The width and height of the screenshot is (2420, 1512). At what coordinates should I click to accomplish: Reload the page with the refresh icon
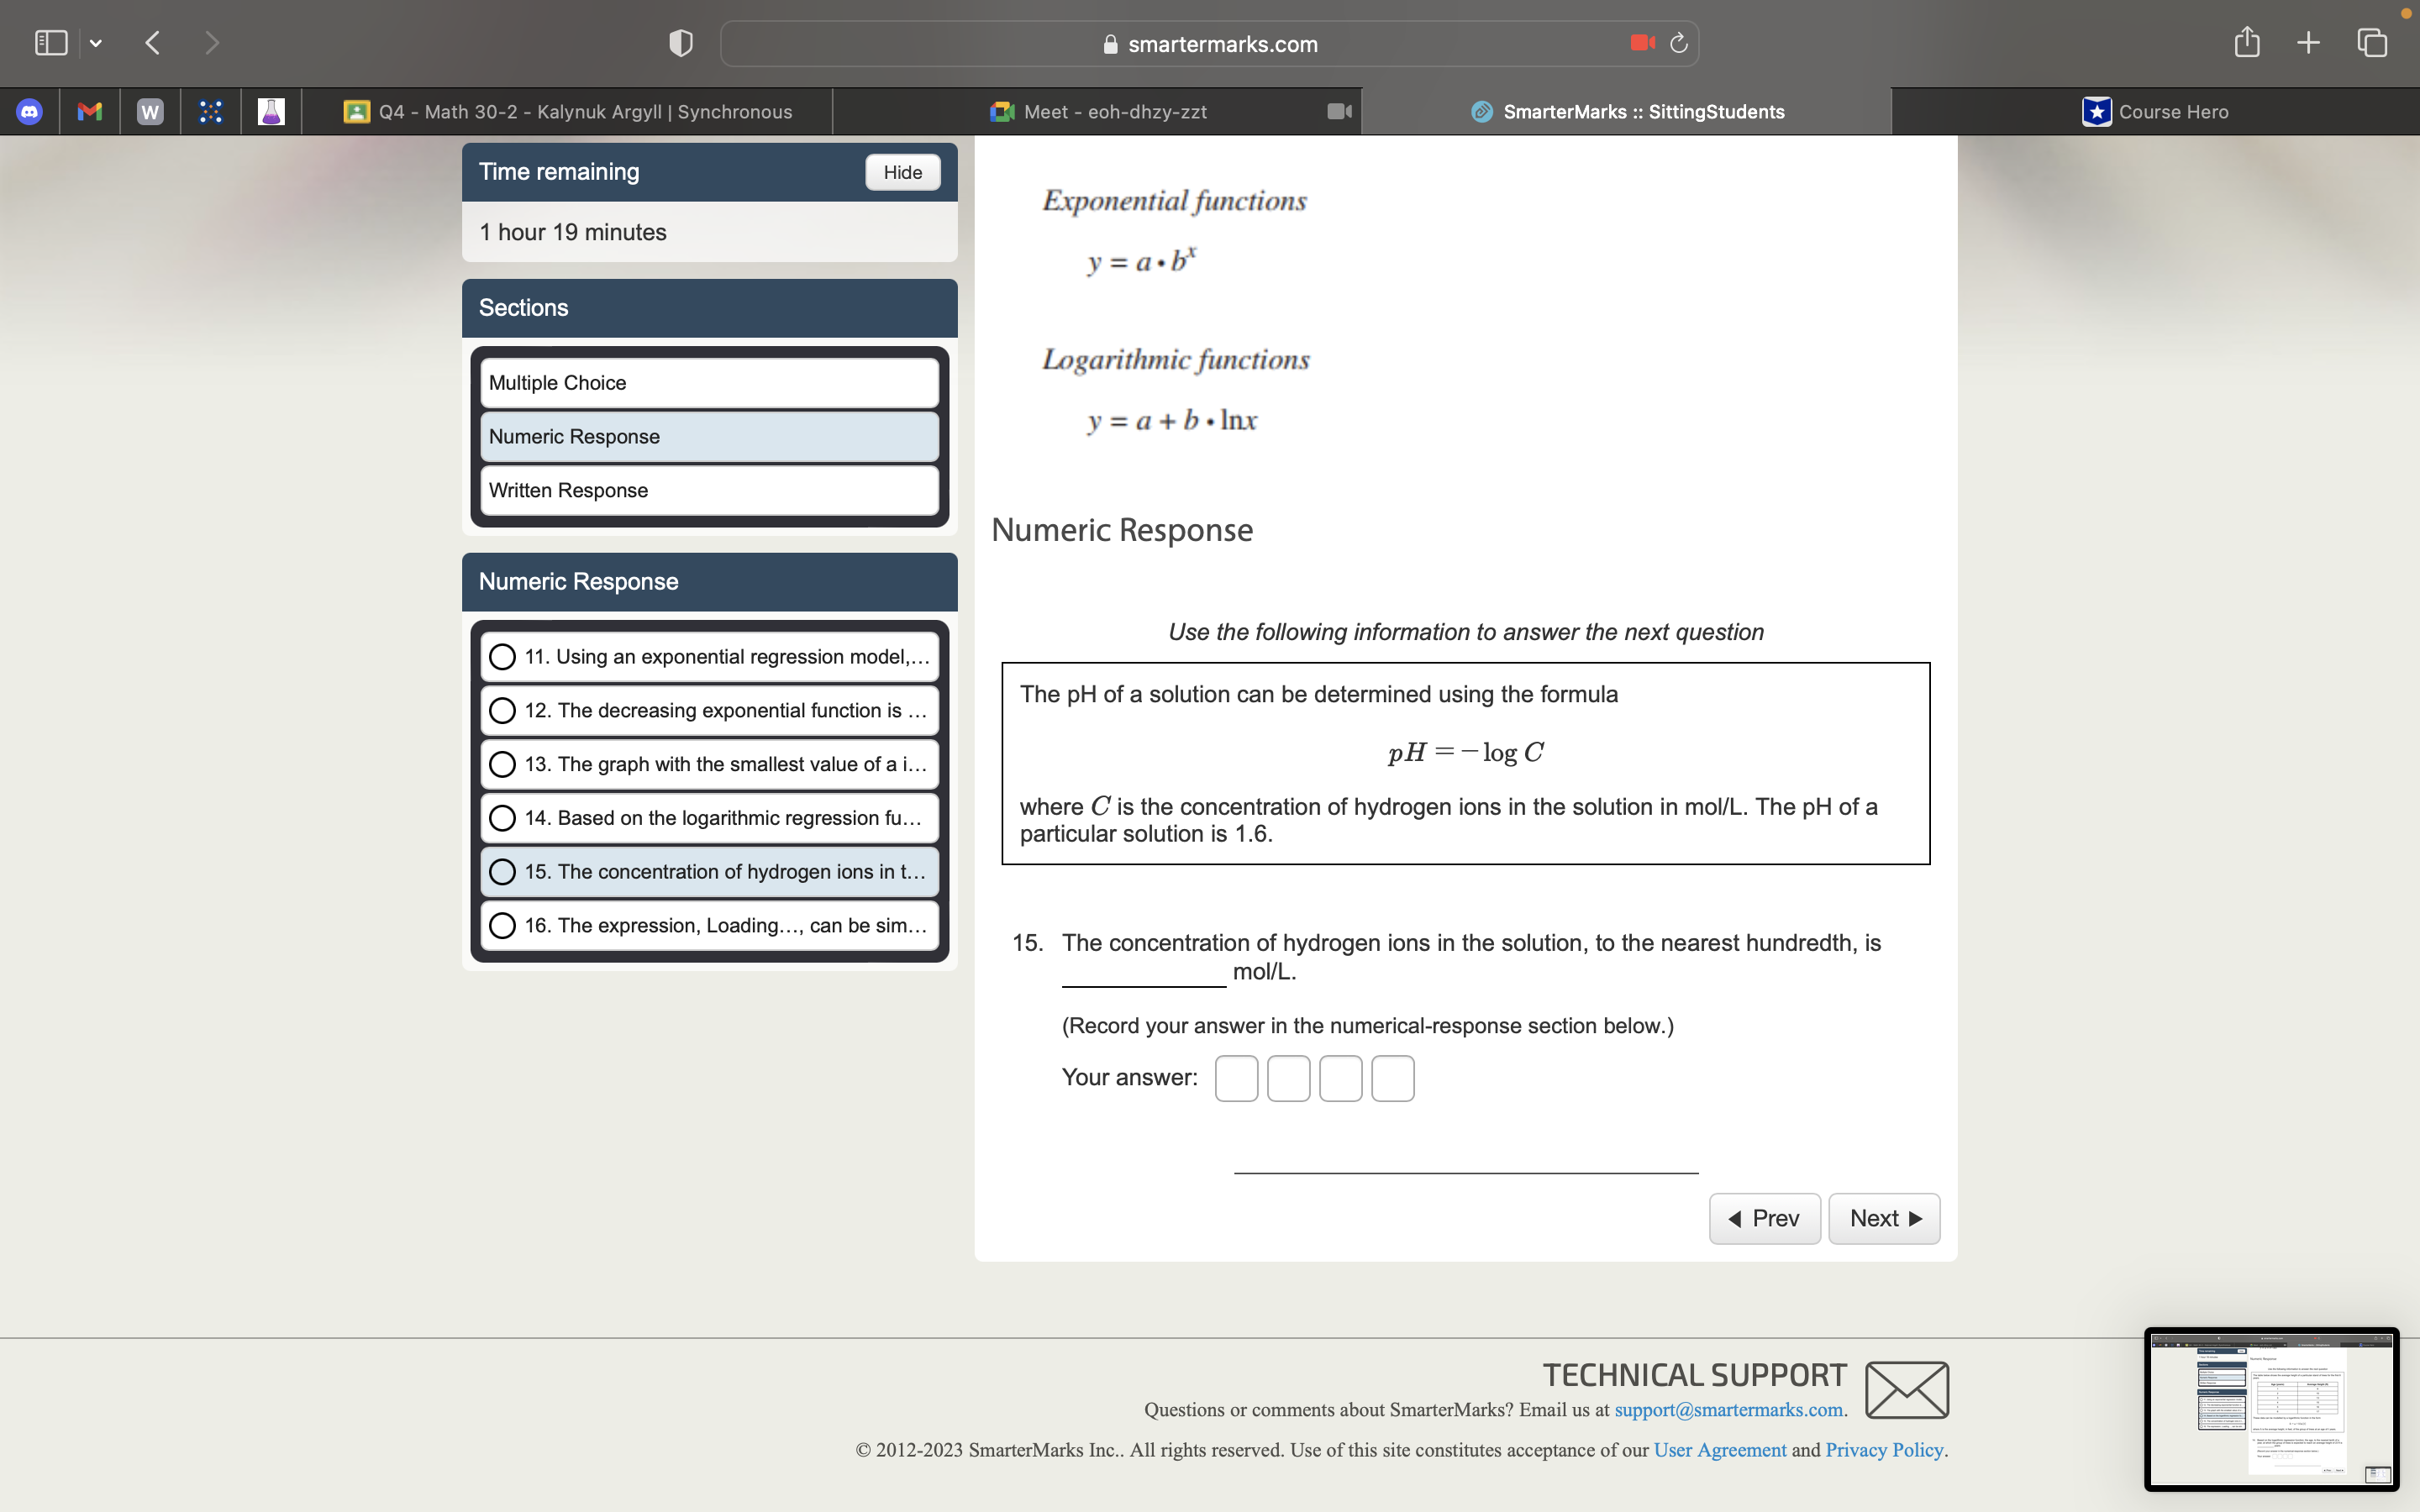pyautogui.click(x=1679, y=43)
